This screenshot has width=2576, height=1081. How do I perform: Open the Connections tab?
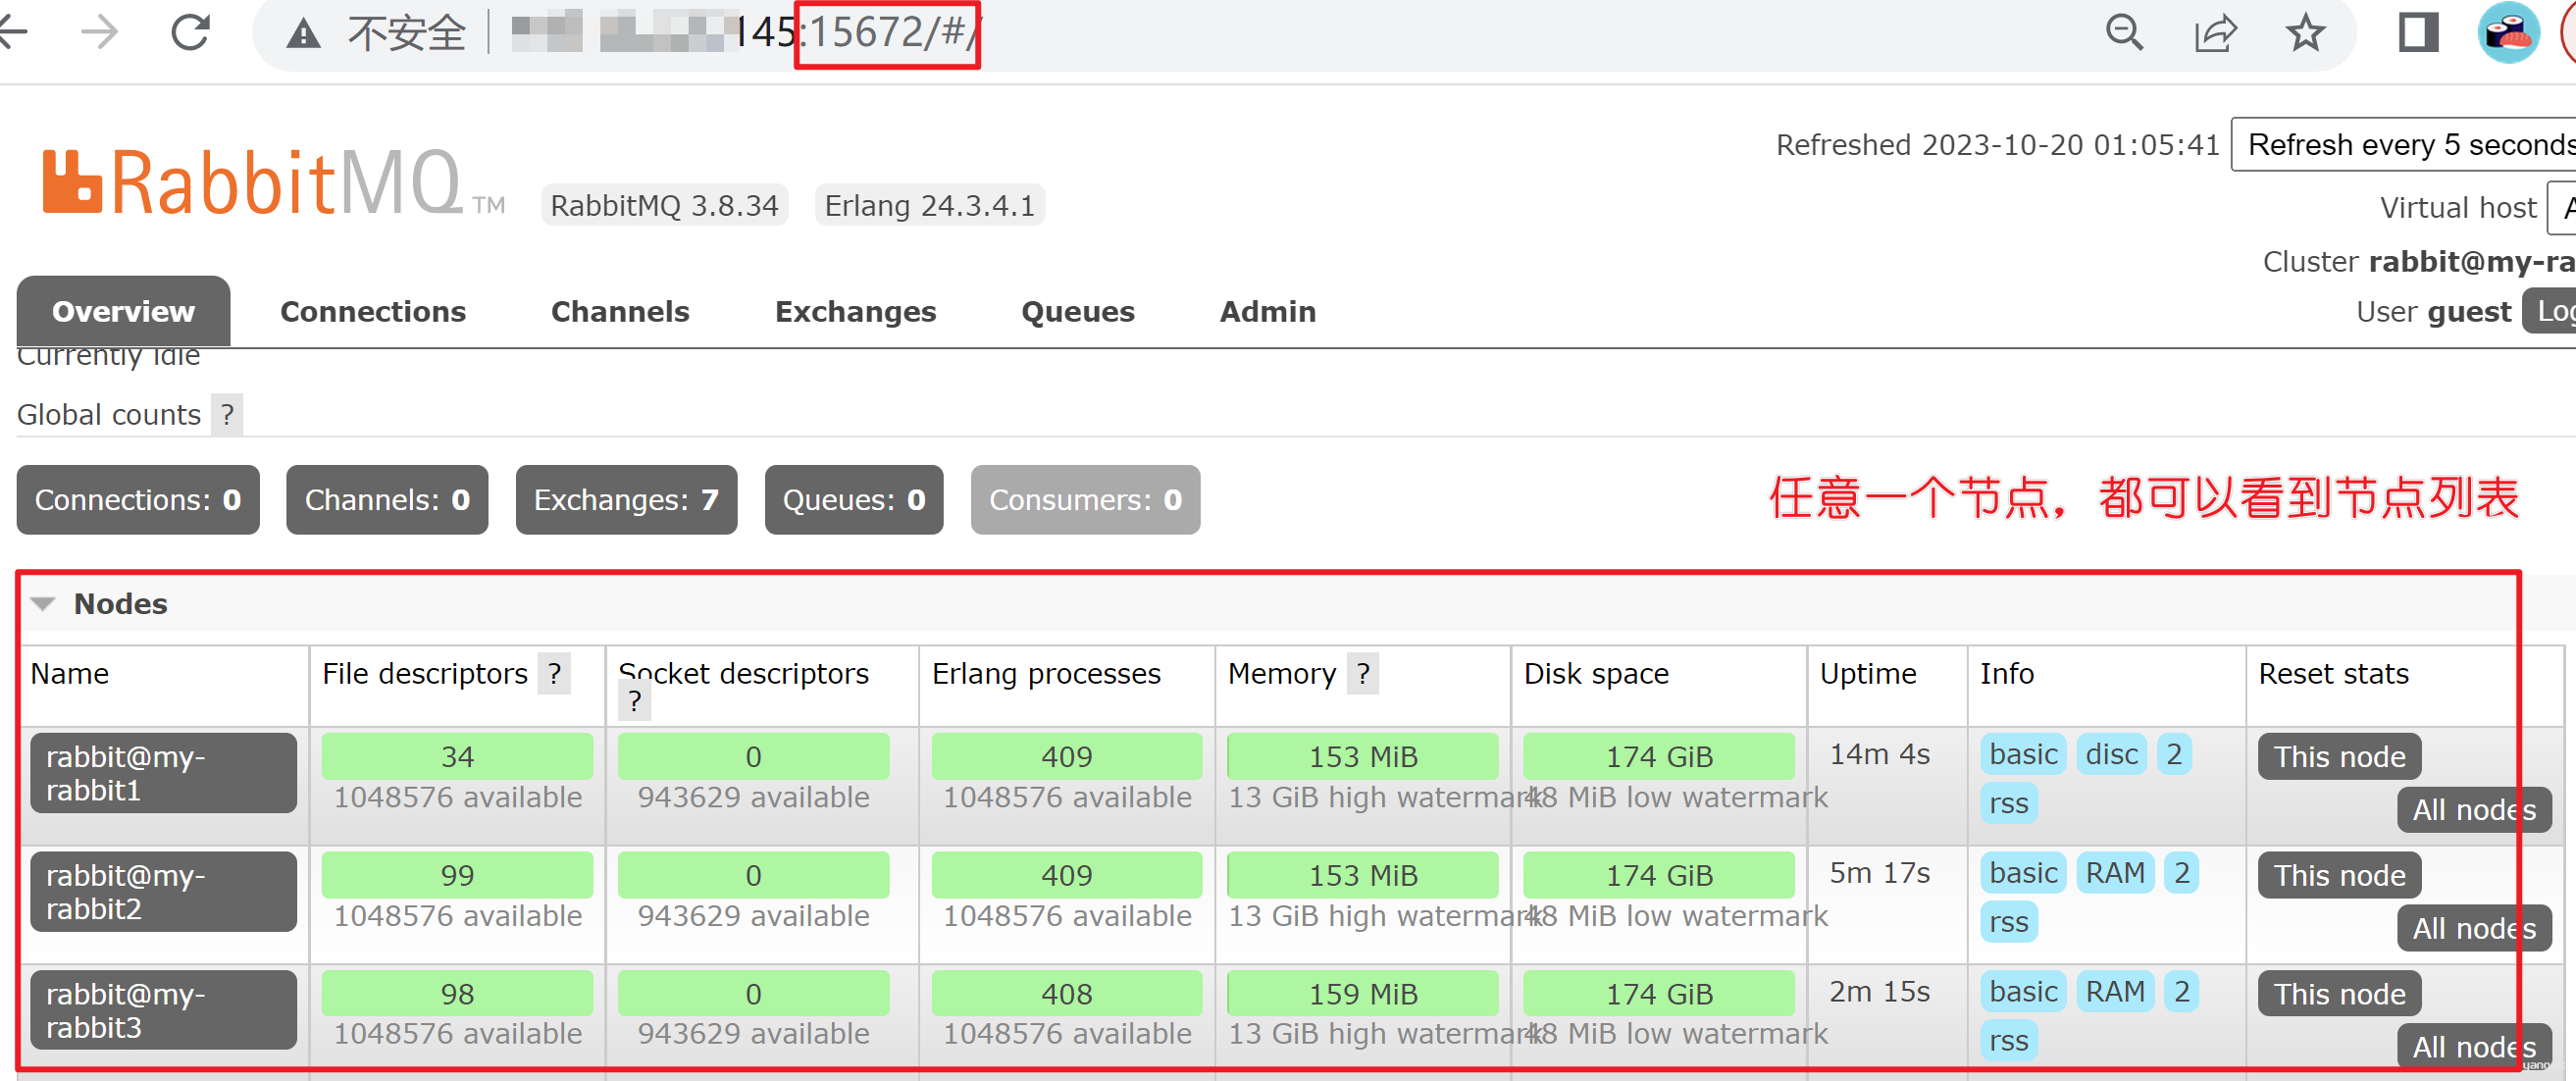pos(373,312)
